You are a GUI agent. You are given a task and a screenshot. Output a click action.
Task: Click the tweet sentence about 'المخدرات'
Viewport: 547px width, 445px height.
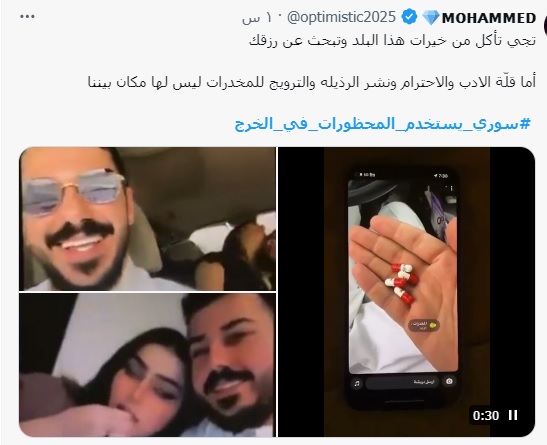tap(312, 82)
